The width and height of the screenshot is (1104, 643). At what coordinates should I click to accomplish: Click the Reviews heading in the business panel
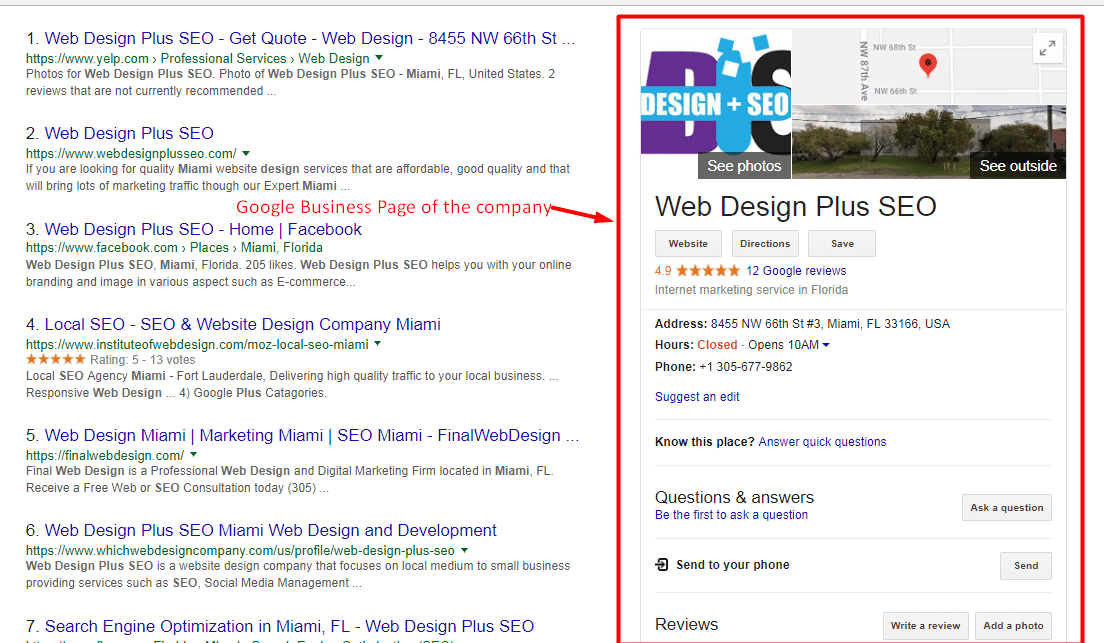(x=686, y=625)
